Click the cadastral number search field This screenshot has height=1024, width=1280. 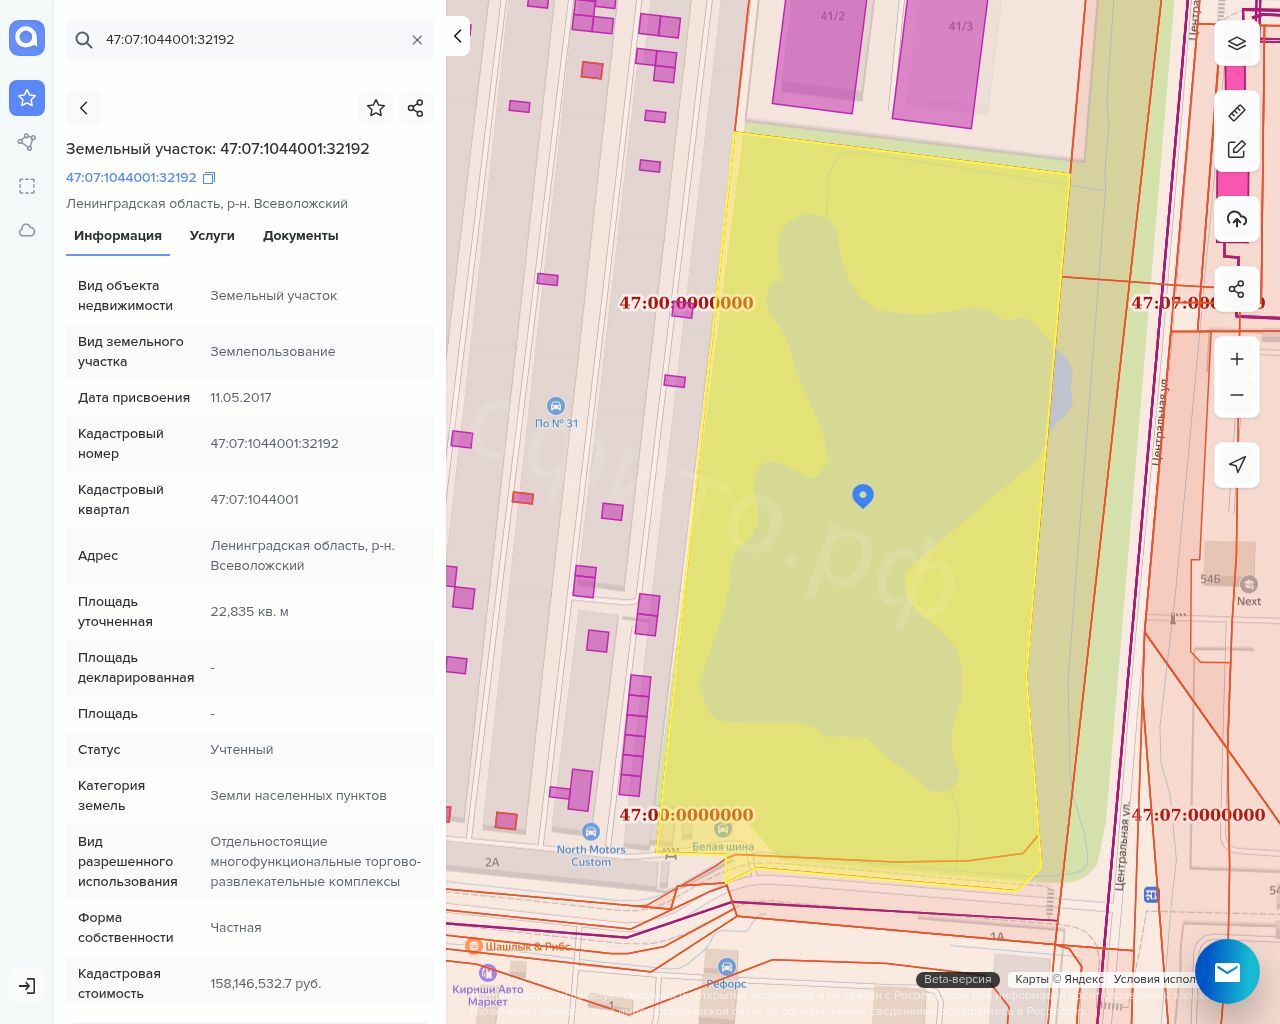250,40
